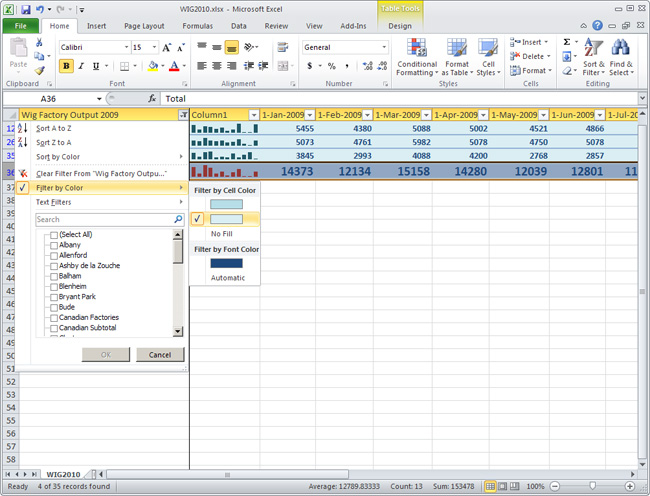Filter by the checked light blue cell color
The height and width of the screenshot is (496, 650).
click(x=226, y=219)
